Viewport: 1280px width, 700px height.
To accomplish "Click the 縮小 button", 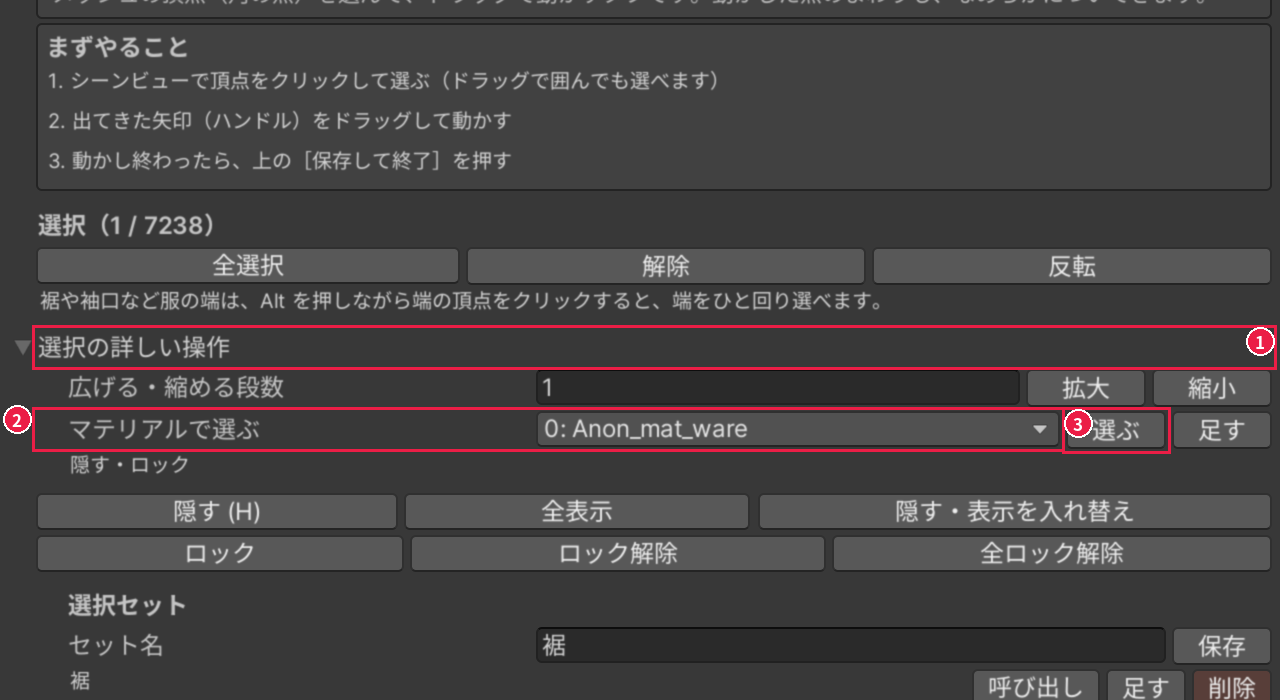I will [x=1212, y=387].
